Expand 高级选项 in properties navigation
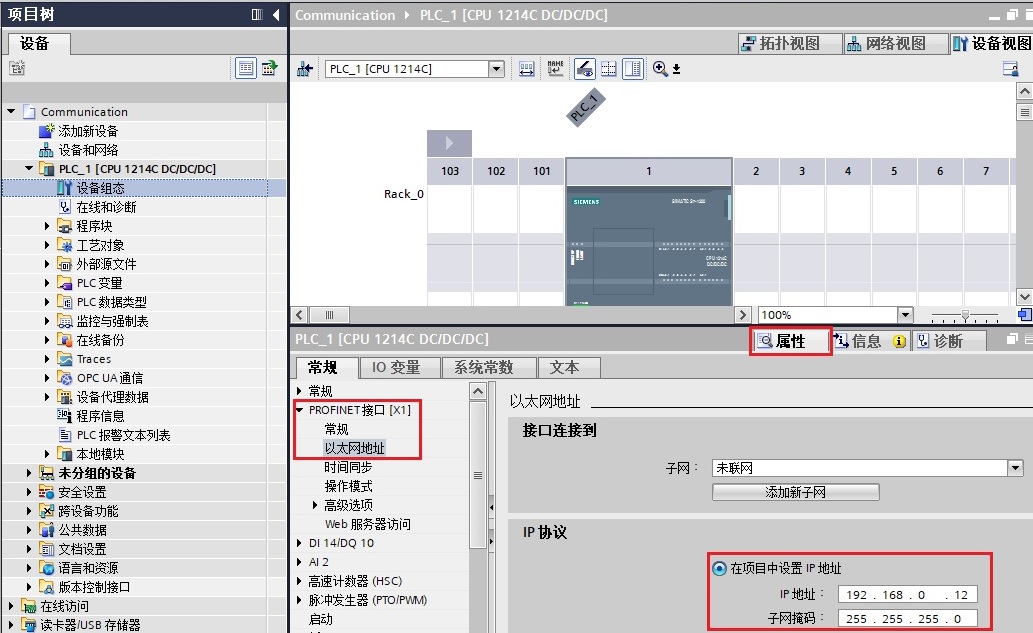1033x633 pixels. pos(315,505)
